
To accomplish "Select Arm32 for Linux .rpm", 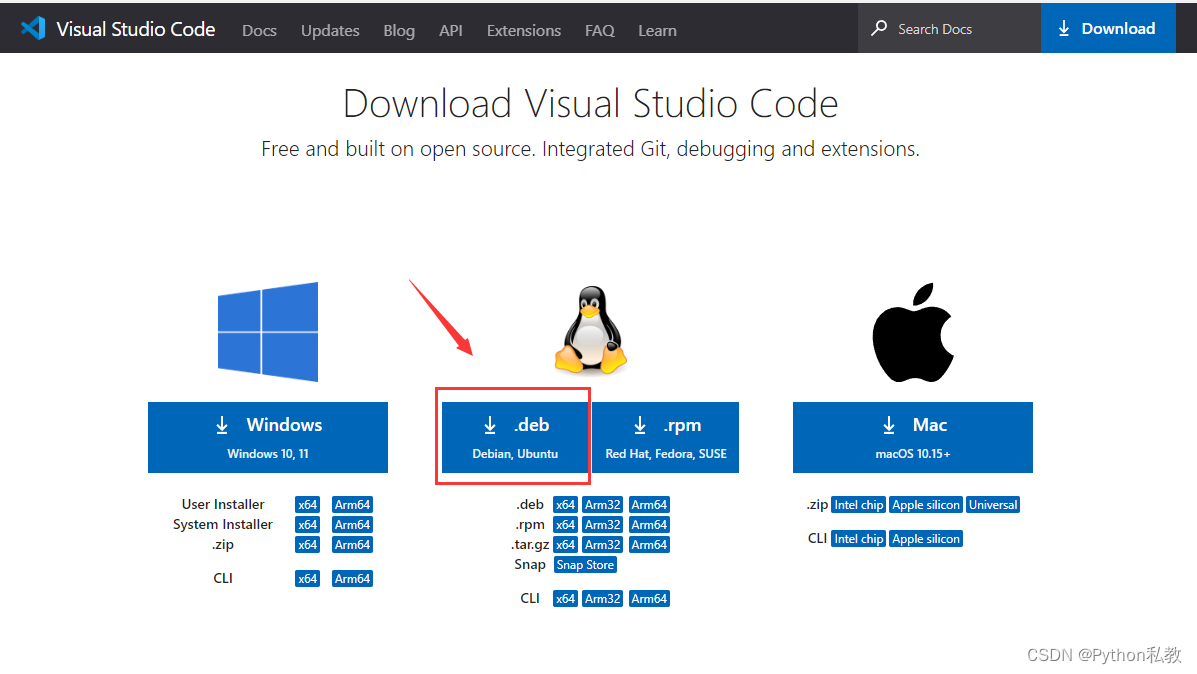I will point(603,524).
